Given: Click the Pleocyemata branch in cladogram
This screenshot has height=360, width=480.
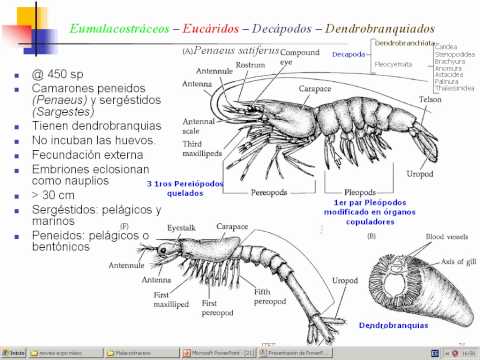Looking at the screenshot, I should coord(393,64).
